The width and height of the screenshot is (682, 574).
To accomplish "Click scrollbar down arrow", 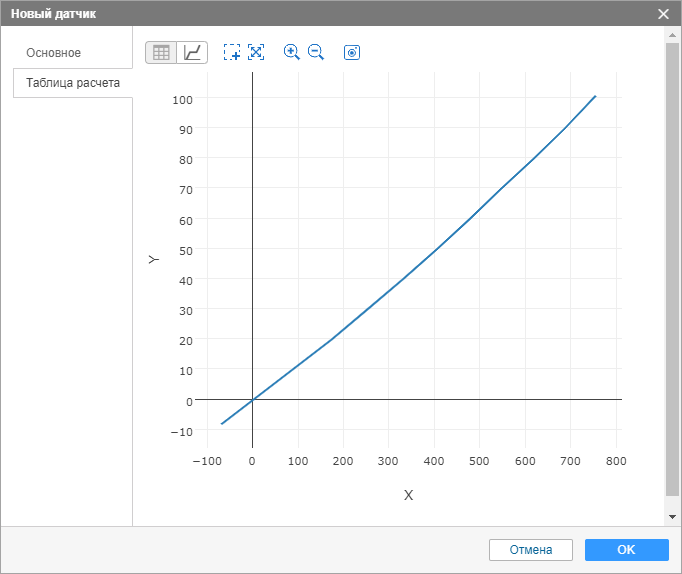I will pos(672,517).
